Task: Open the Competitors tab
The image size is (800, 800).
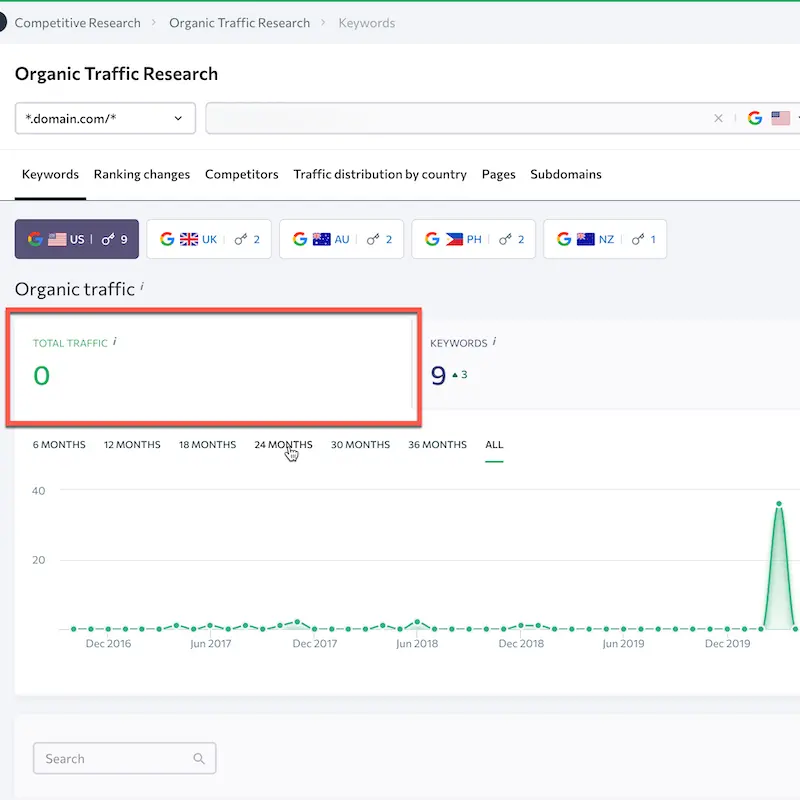Action: [x=241, y=174]
